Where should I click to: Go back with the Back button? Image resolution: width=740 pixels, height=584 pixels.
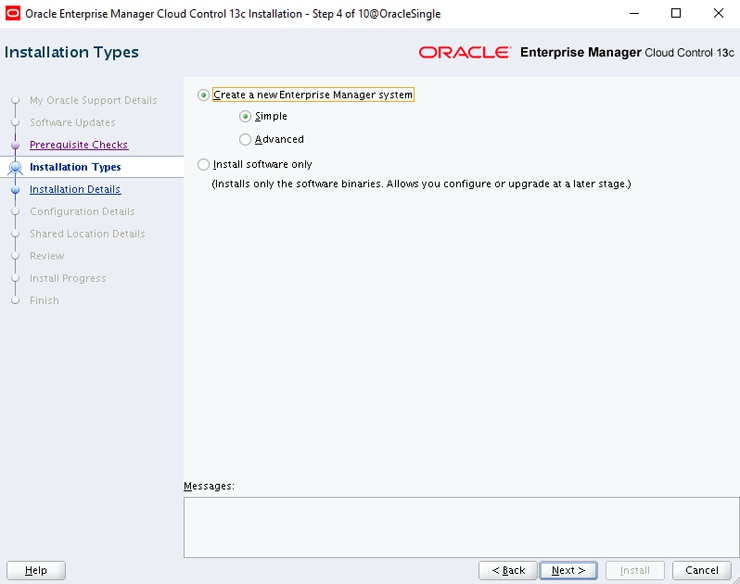(508, 570)
